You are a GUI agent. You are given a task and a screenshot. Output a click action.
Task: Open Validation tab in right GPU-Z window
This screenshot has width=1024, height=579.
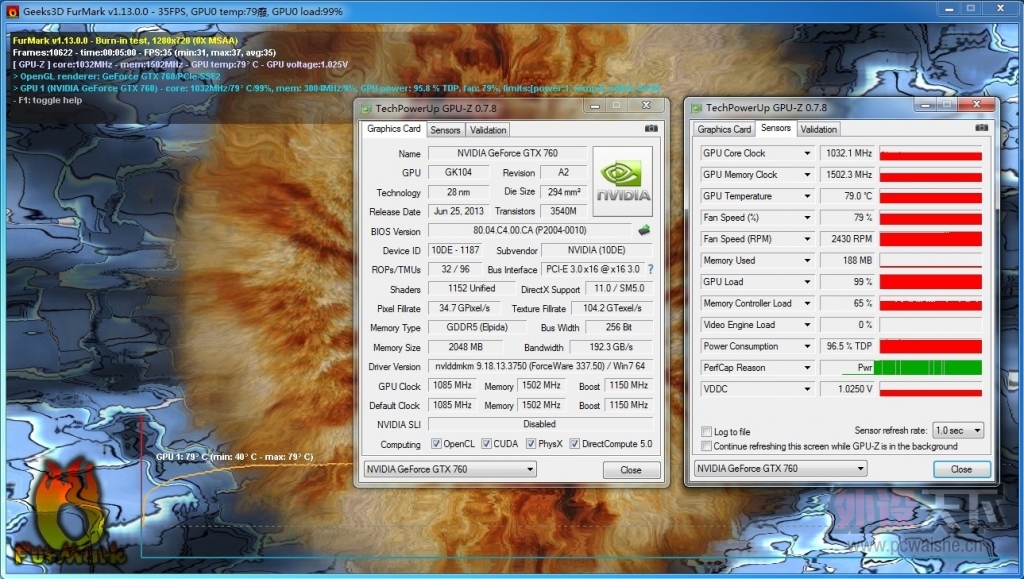click(818, 129)
